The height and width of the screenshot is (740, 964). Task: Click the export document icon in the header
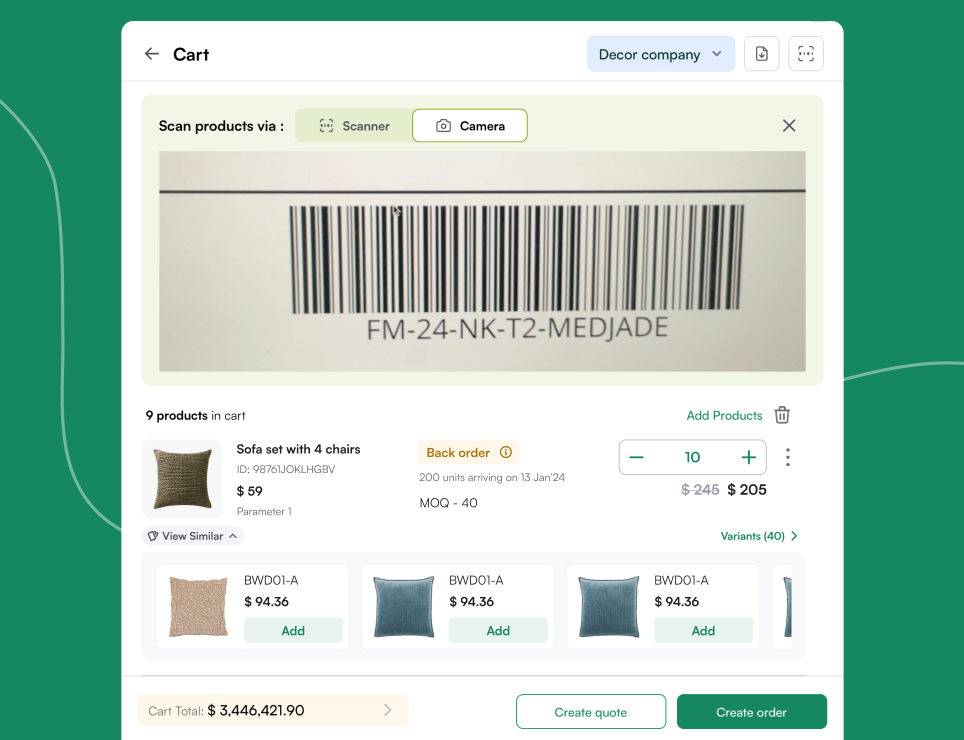pos(761,53)
